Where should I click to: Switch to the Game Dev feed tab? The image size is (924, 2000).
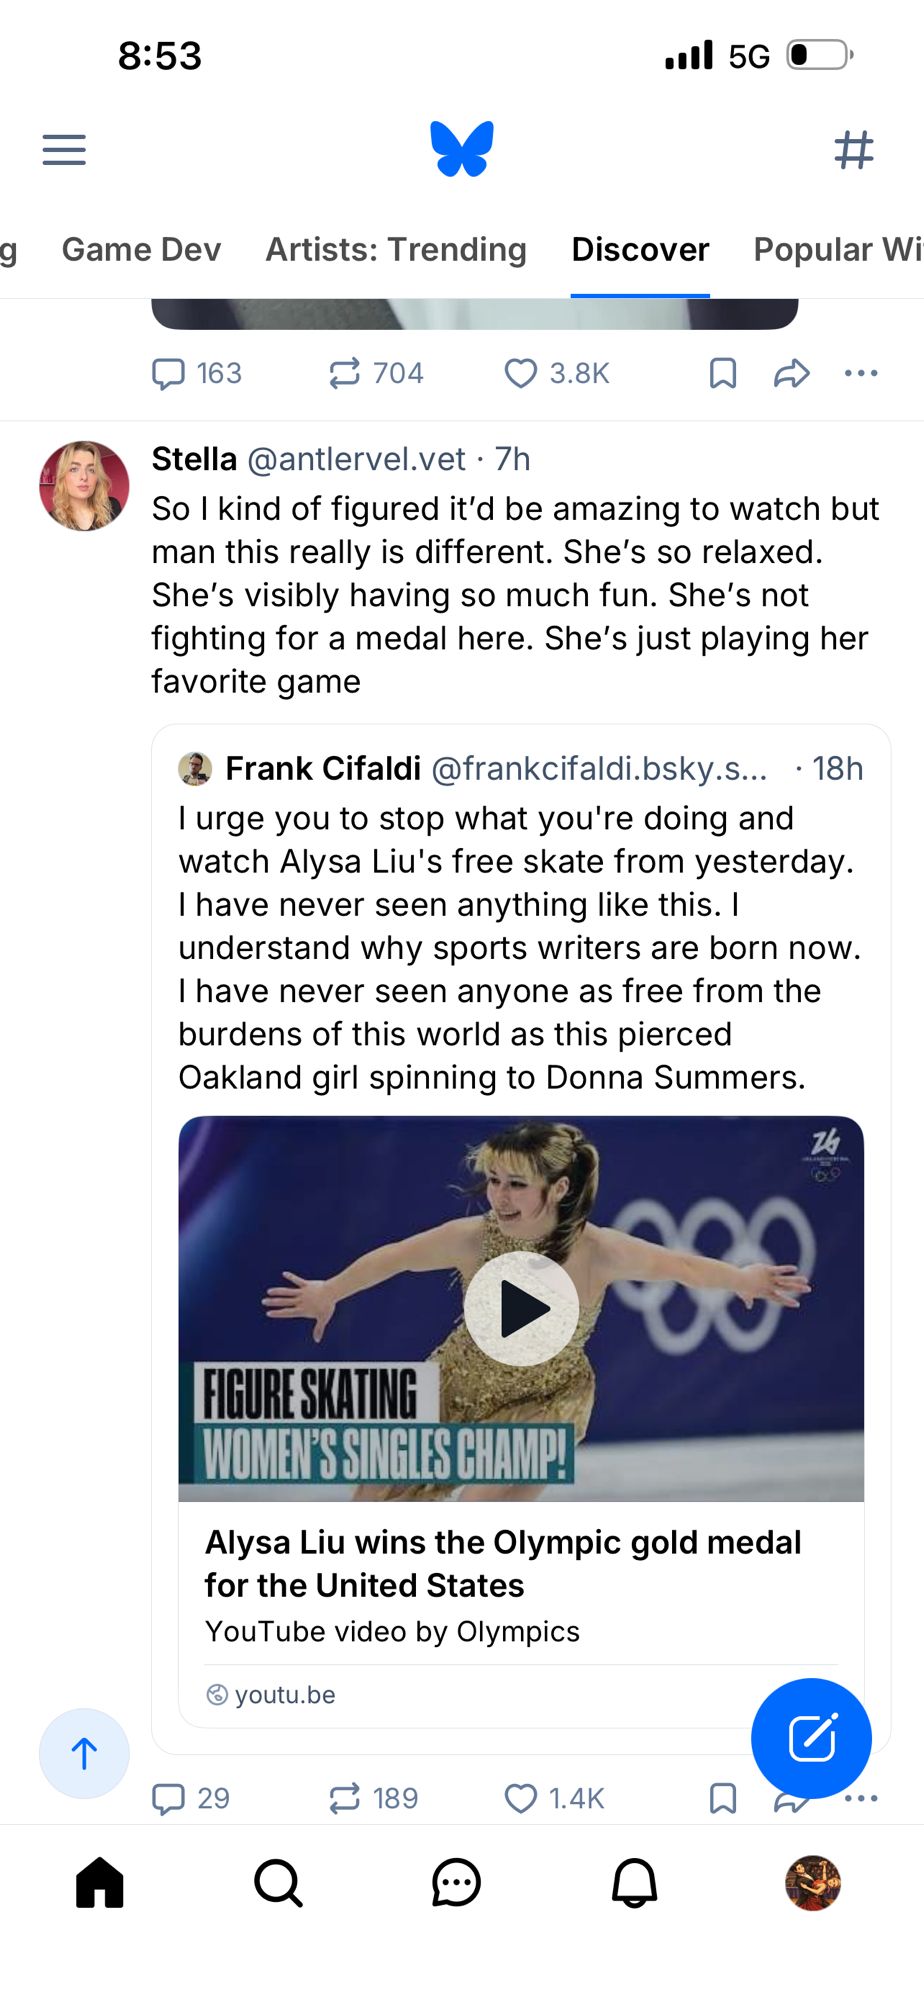point(141,250)
